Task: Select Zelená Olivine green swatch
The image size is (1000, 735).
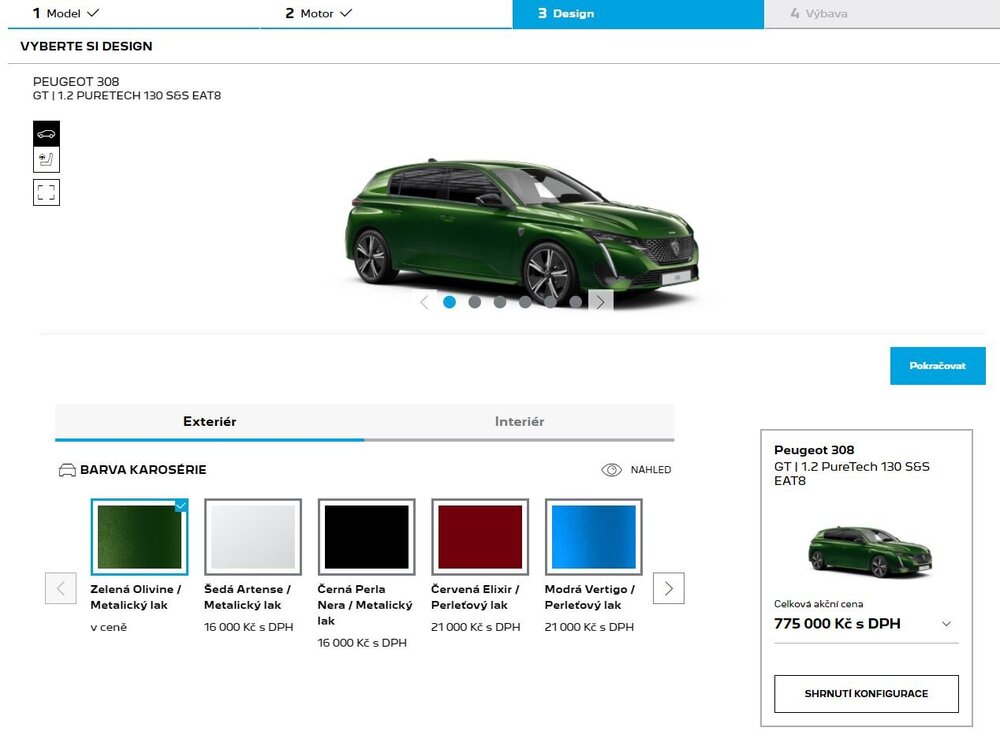Action: (140, 537)
